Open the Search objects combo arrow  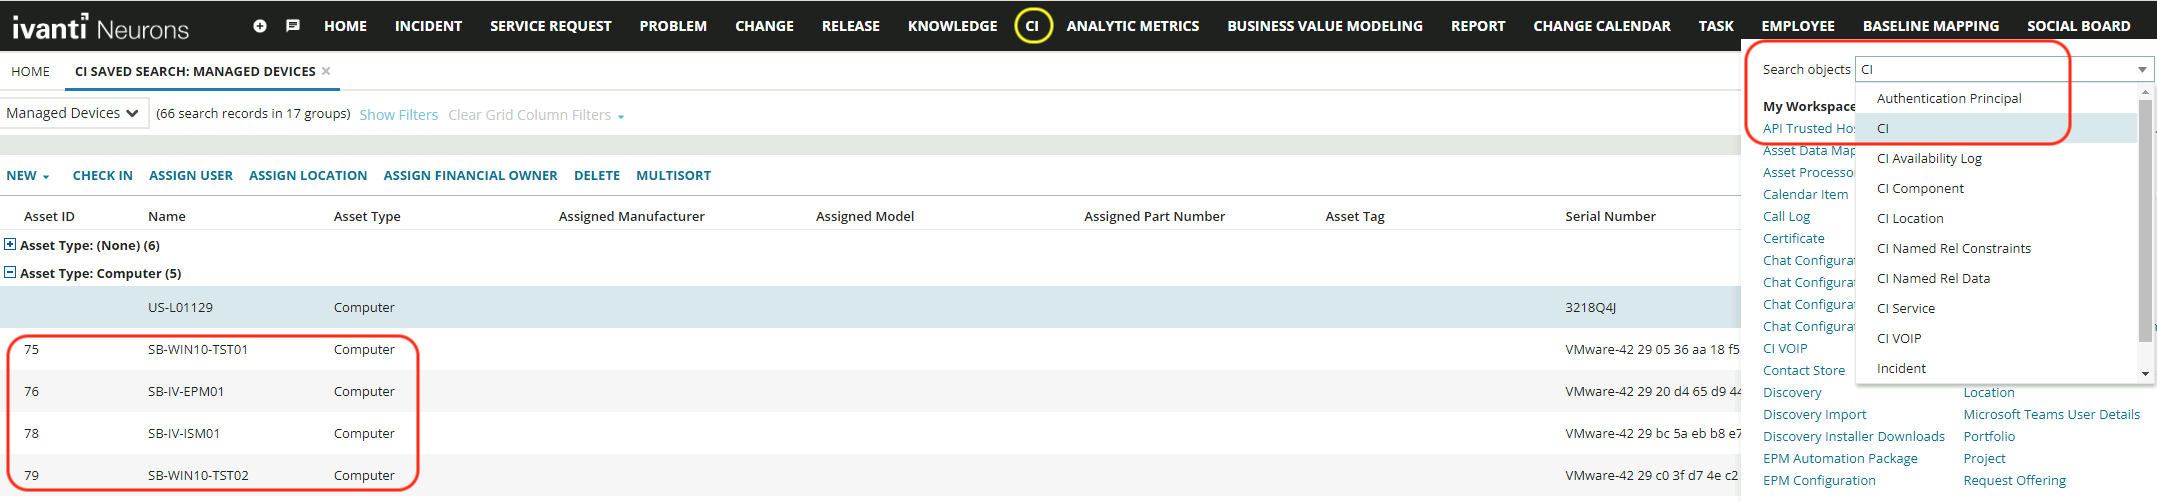(x=2142, y=69)
